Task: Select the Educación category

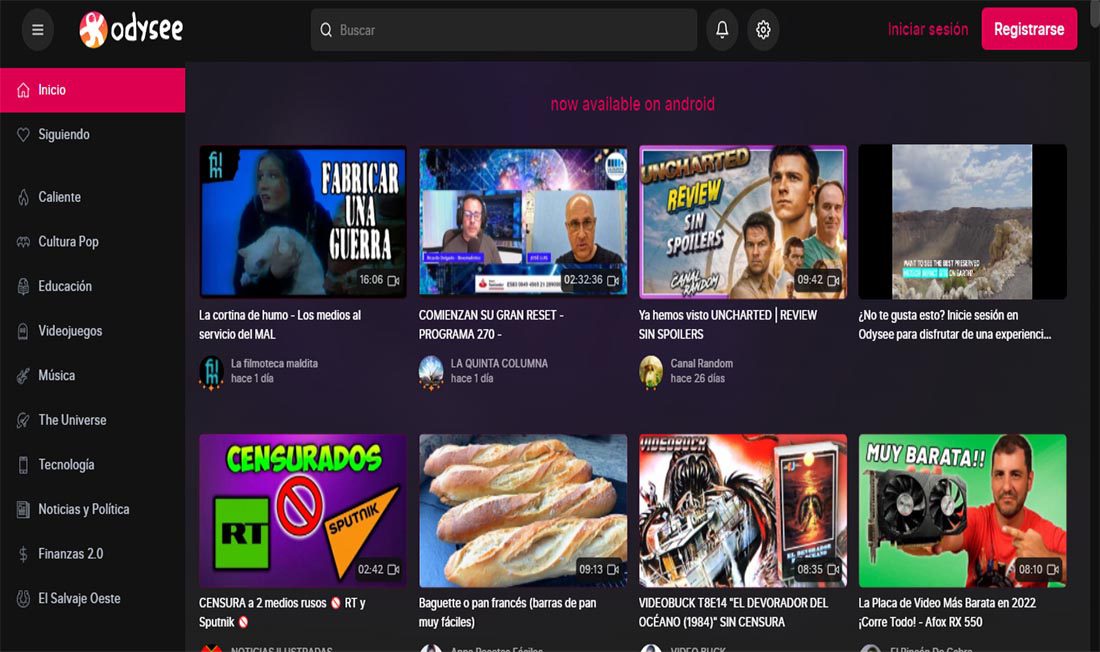Action: pos(93,286)
